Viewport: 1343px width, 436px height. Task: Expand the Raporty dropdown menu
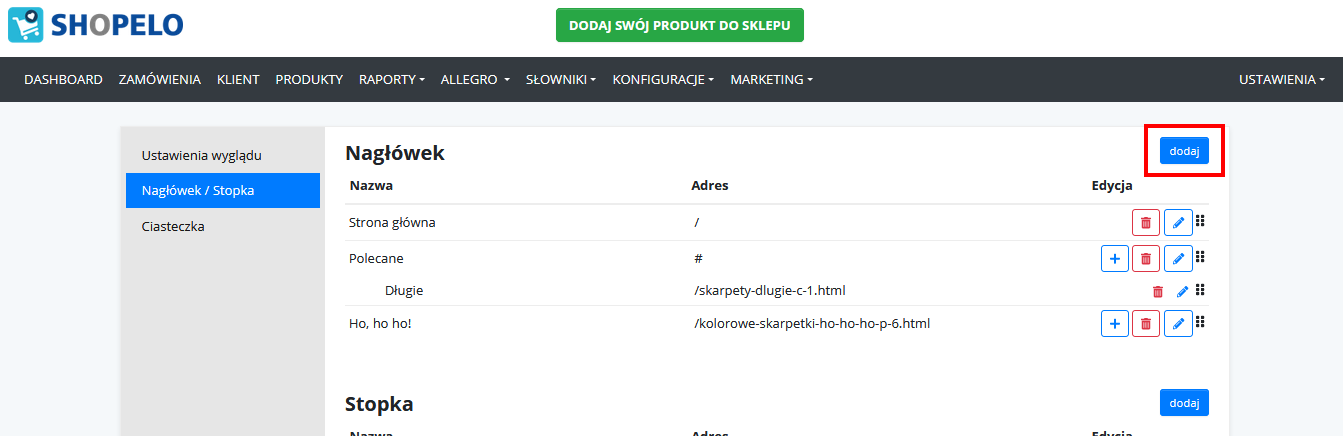[x=392, y=79]
